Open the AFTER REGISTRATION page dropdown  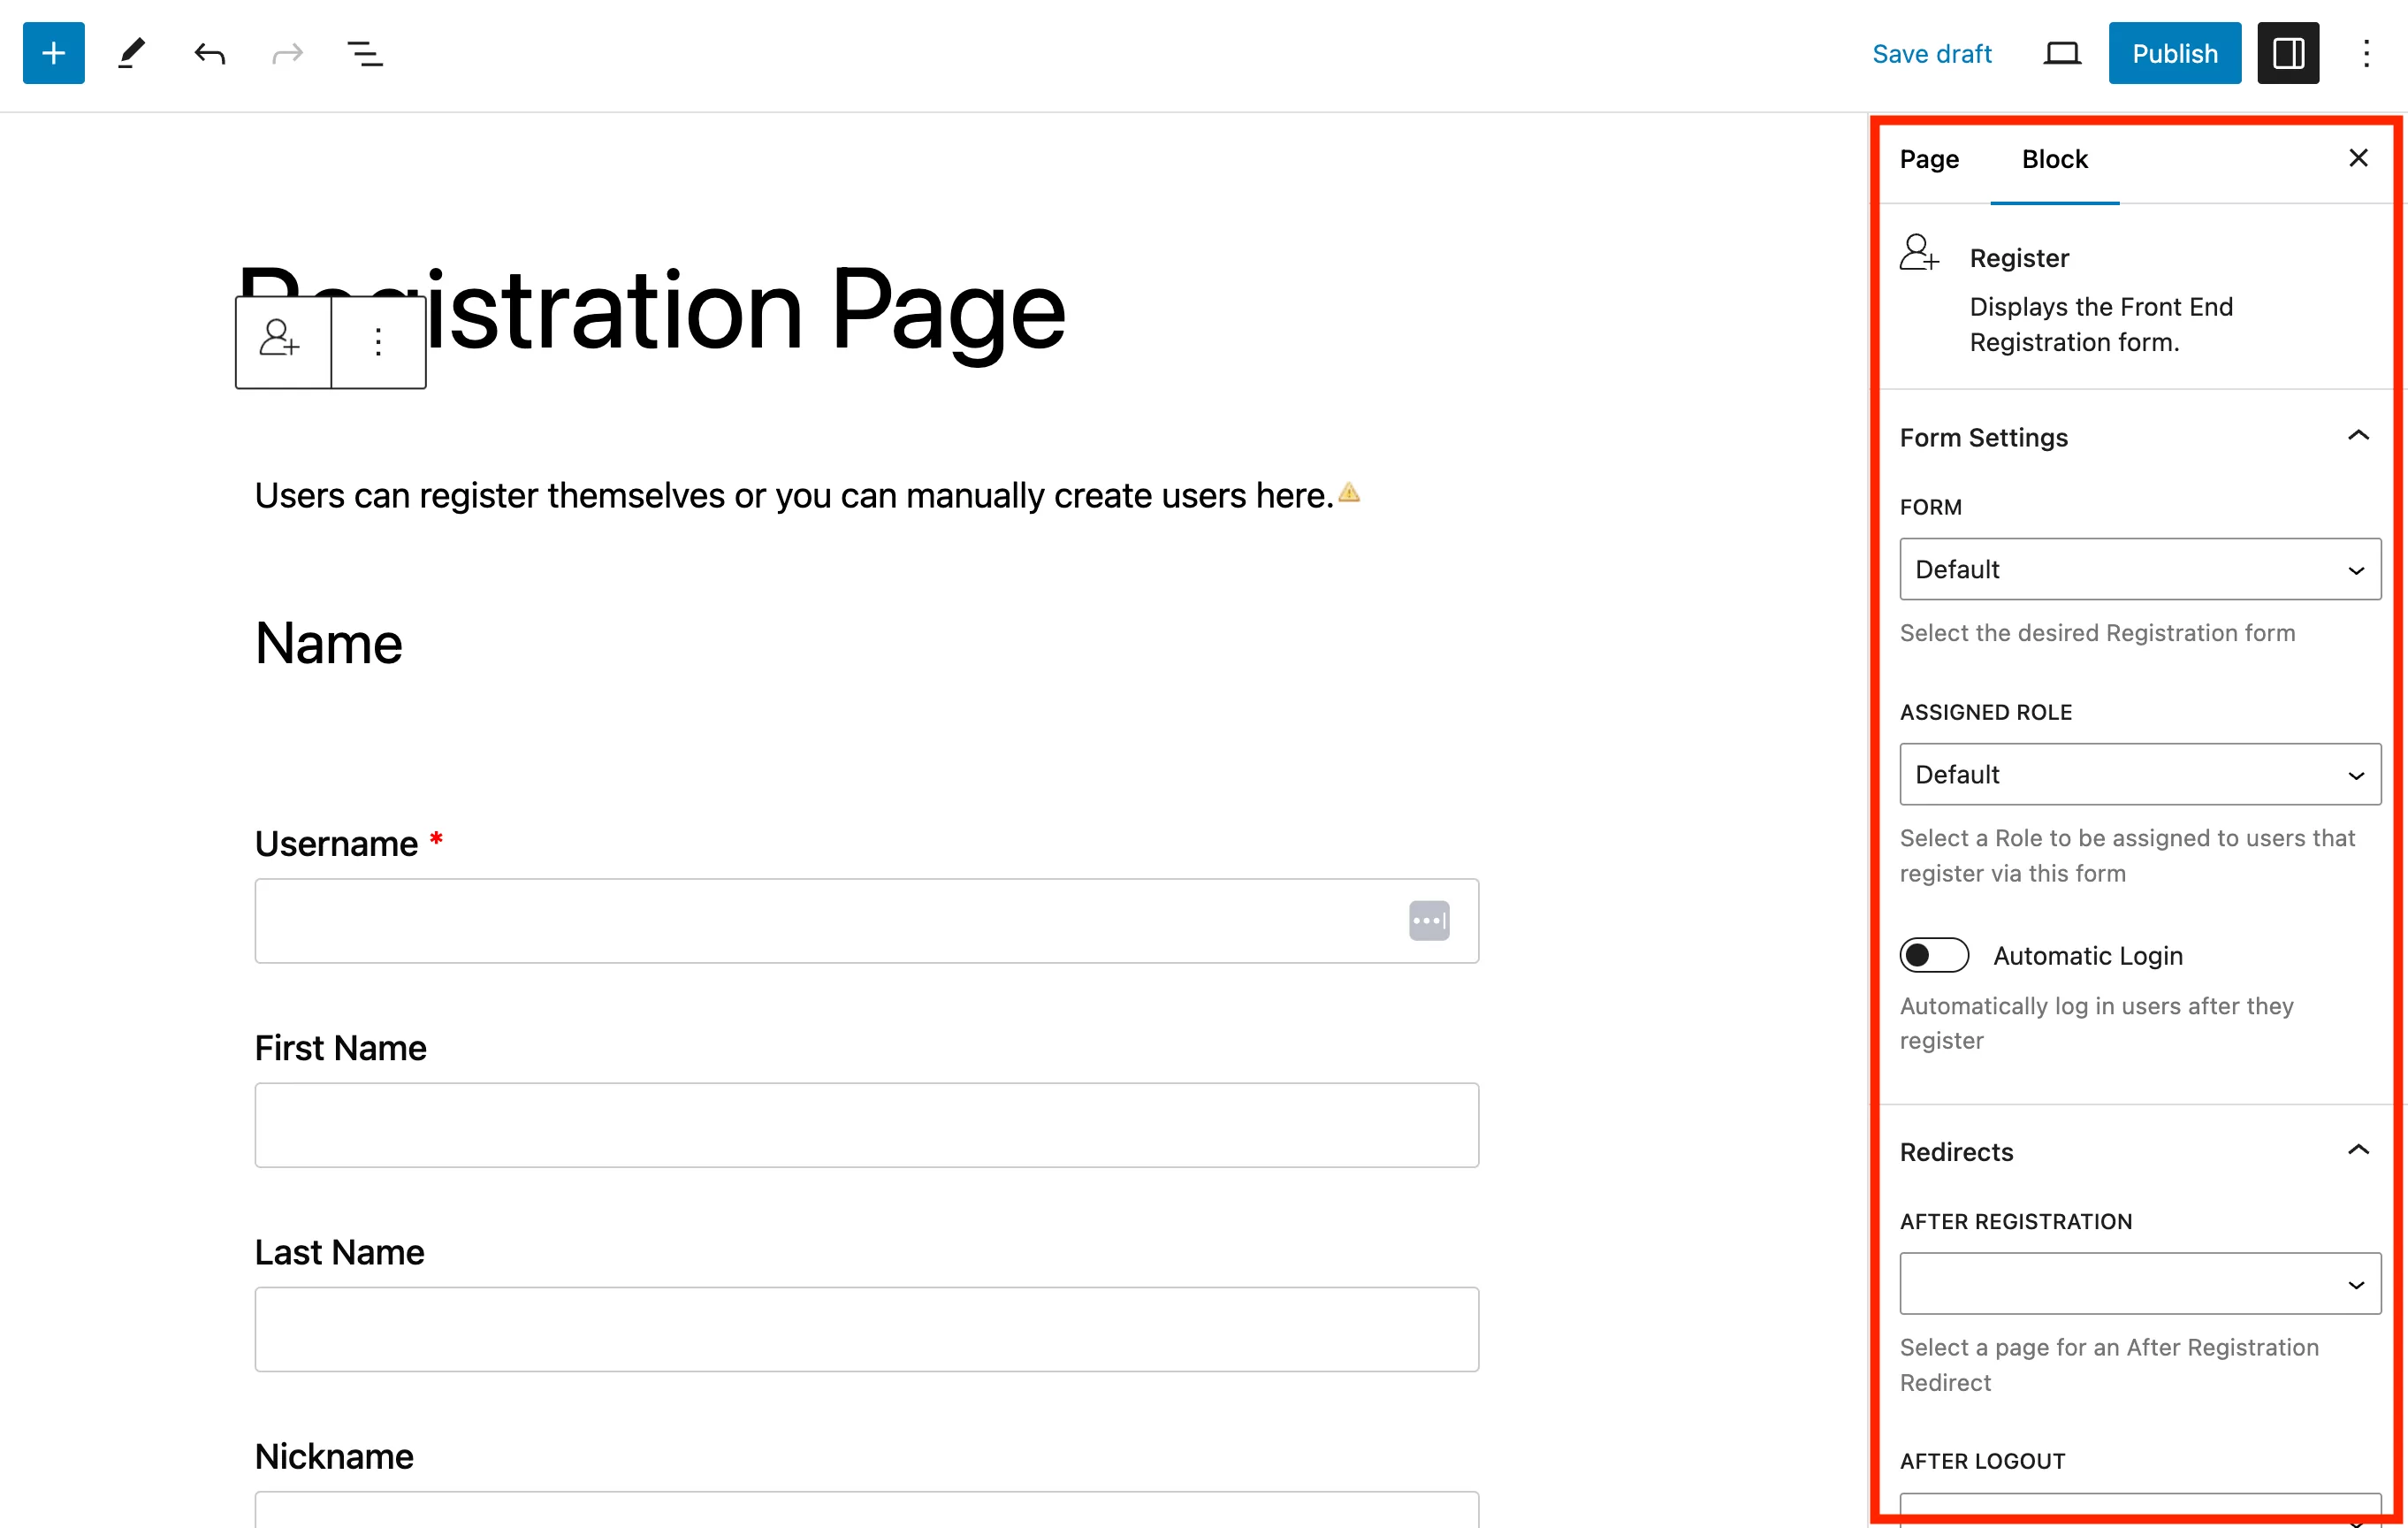[x=2140, y=1283]
